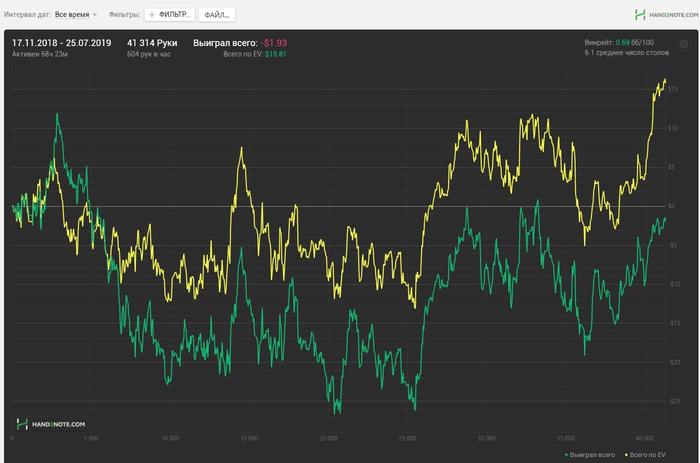This screenshot has width=700, height=463.
Task: Click the 'Интервал дат:' label
Action: coord(27,15)
